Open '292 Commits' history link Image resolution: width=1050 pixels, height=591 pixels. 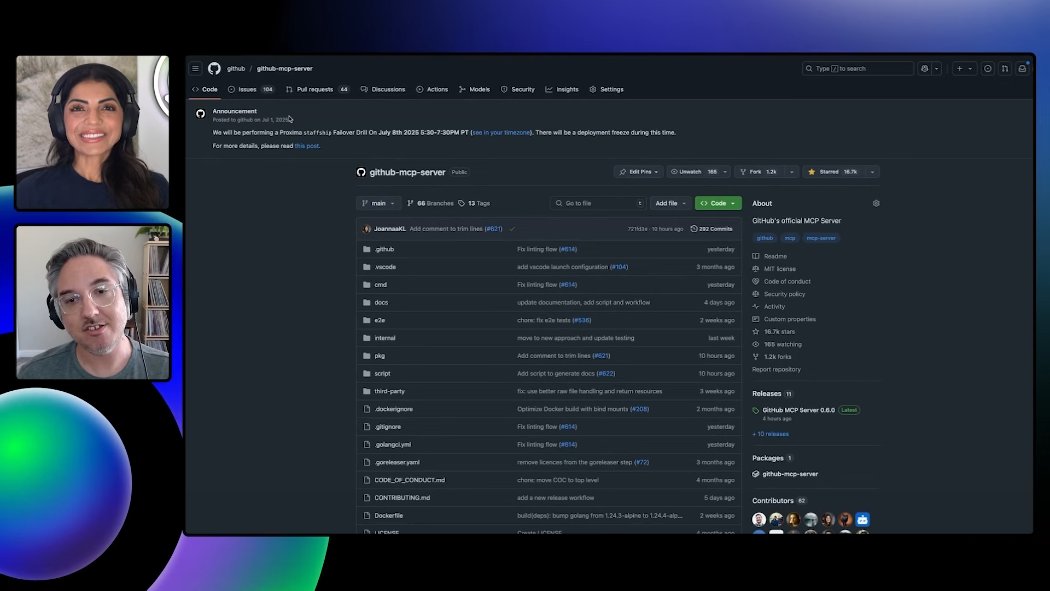tap(711, 229)
